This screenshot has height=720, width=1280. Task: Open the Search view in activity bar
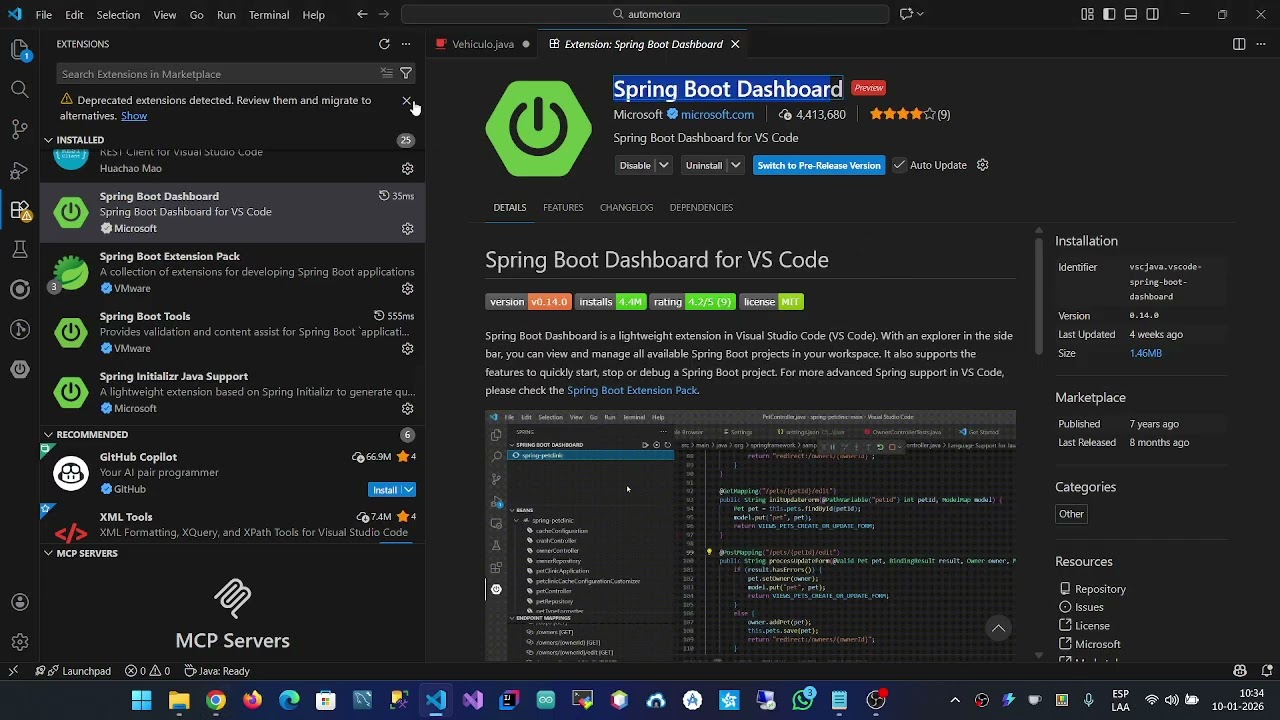pos(20,89)
